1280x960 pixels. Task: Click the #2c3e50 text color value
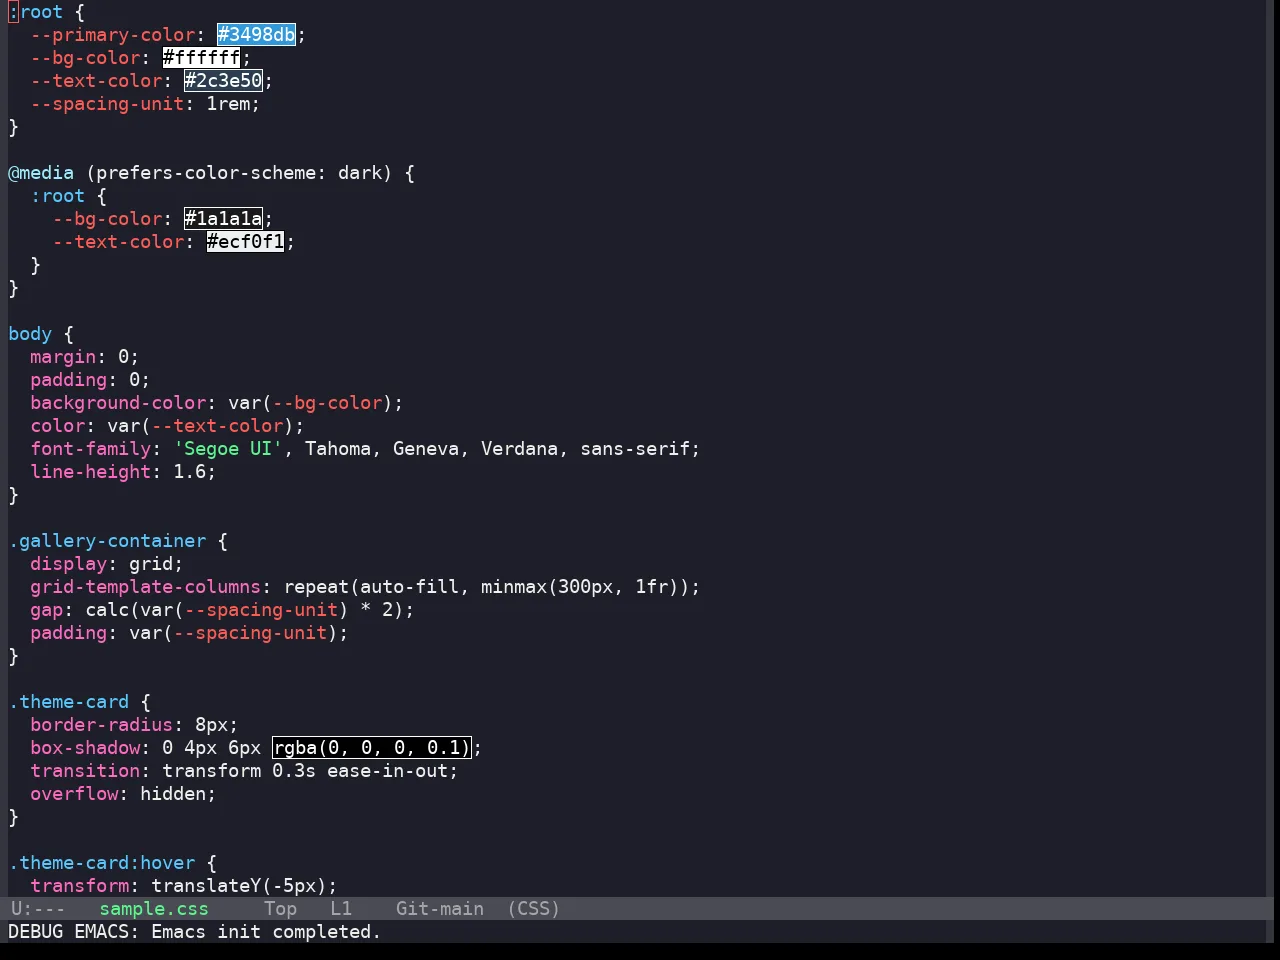pos(223,81)
